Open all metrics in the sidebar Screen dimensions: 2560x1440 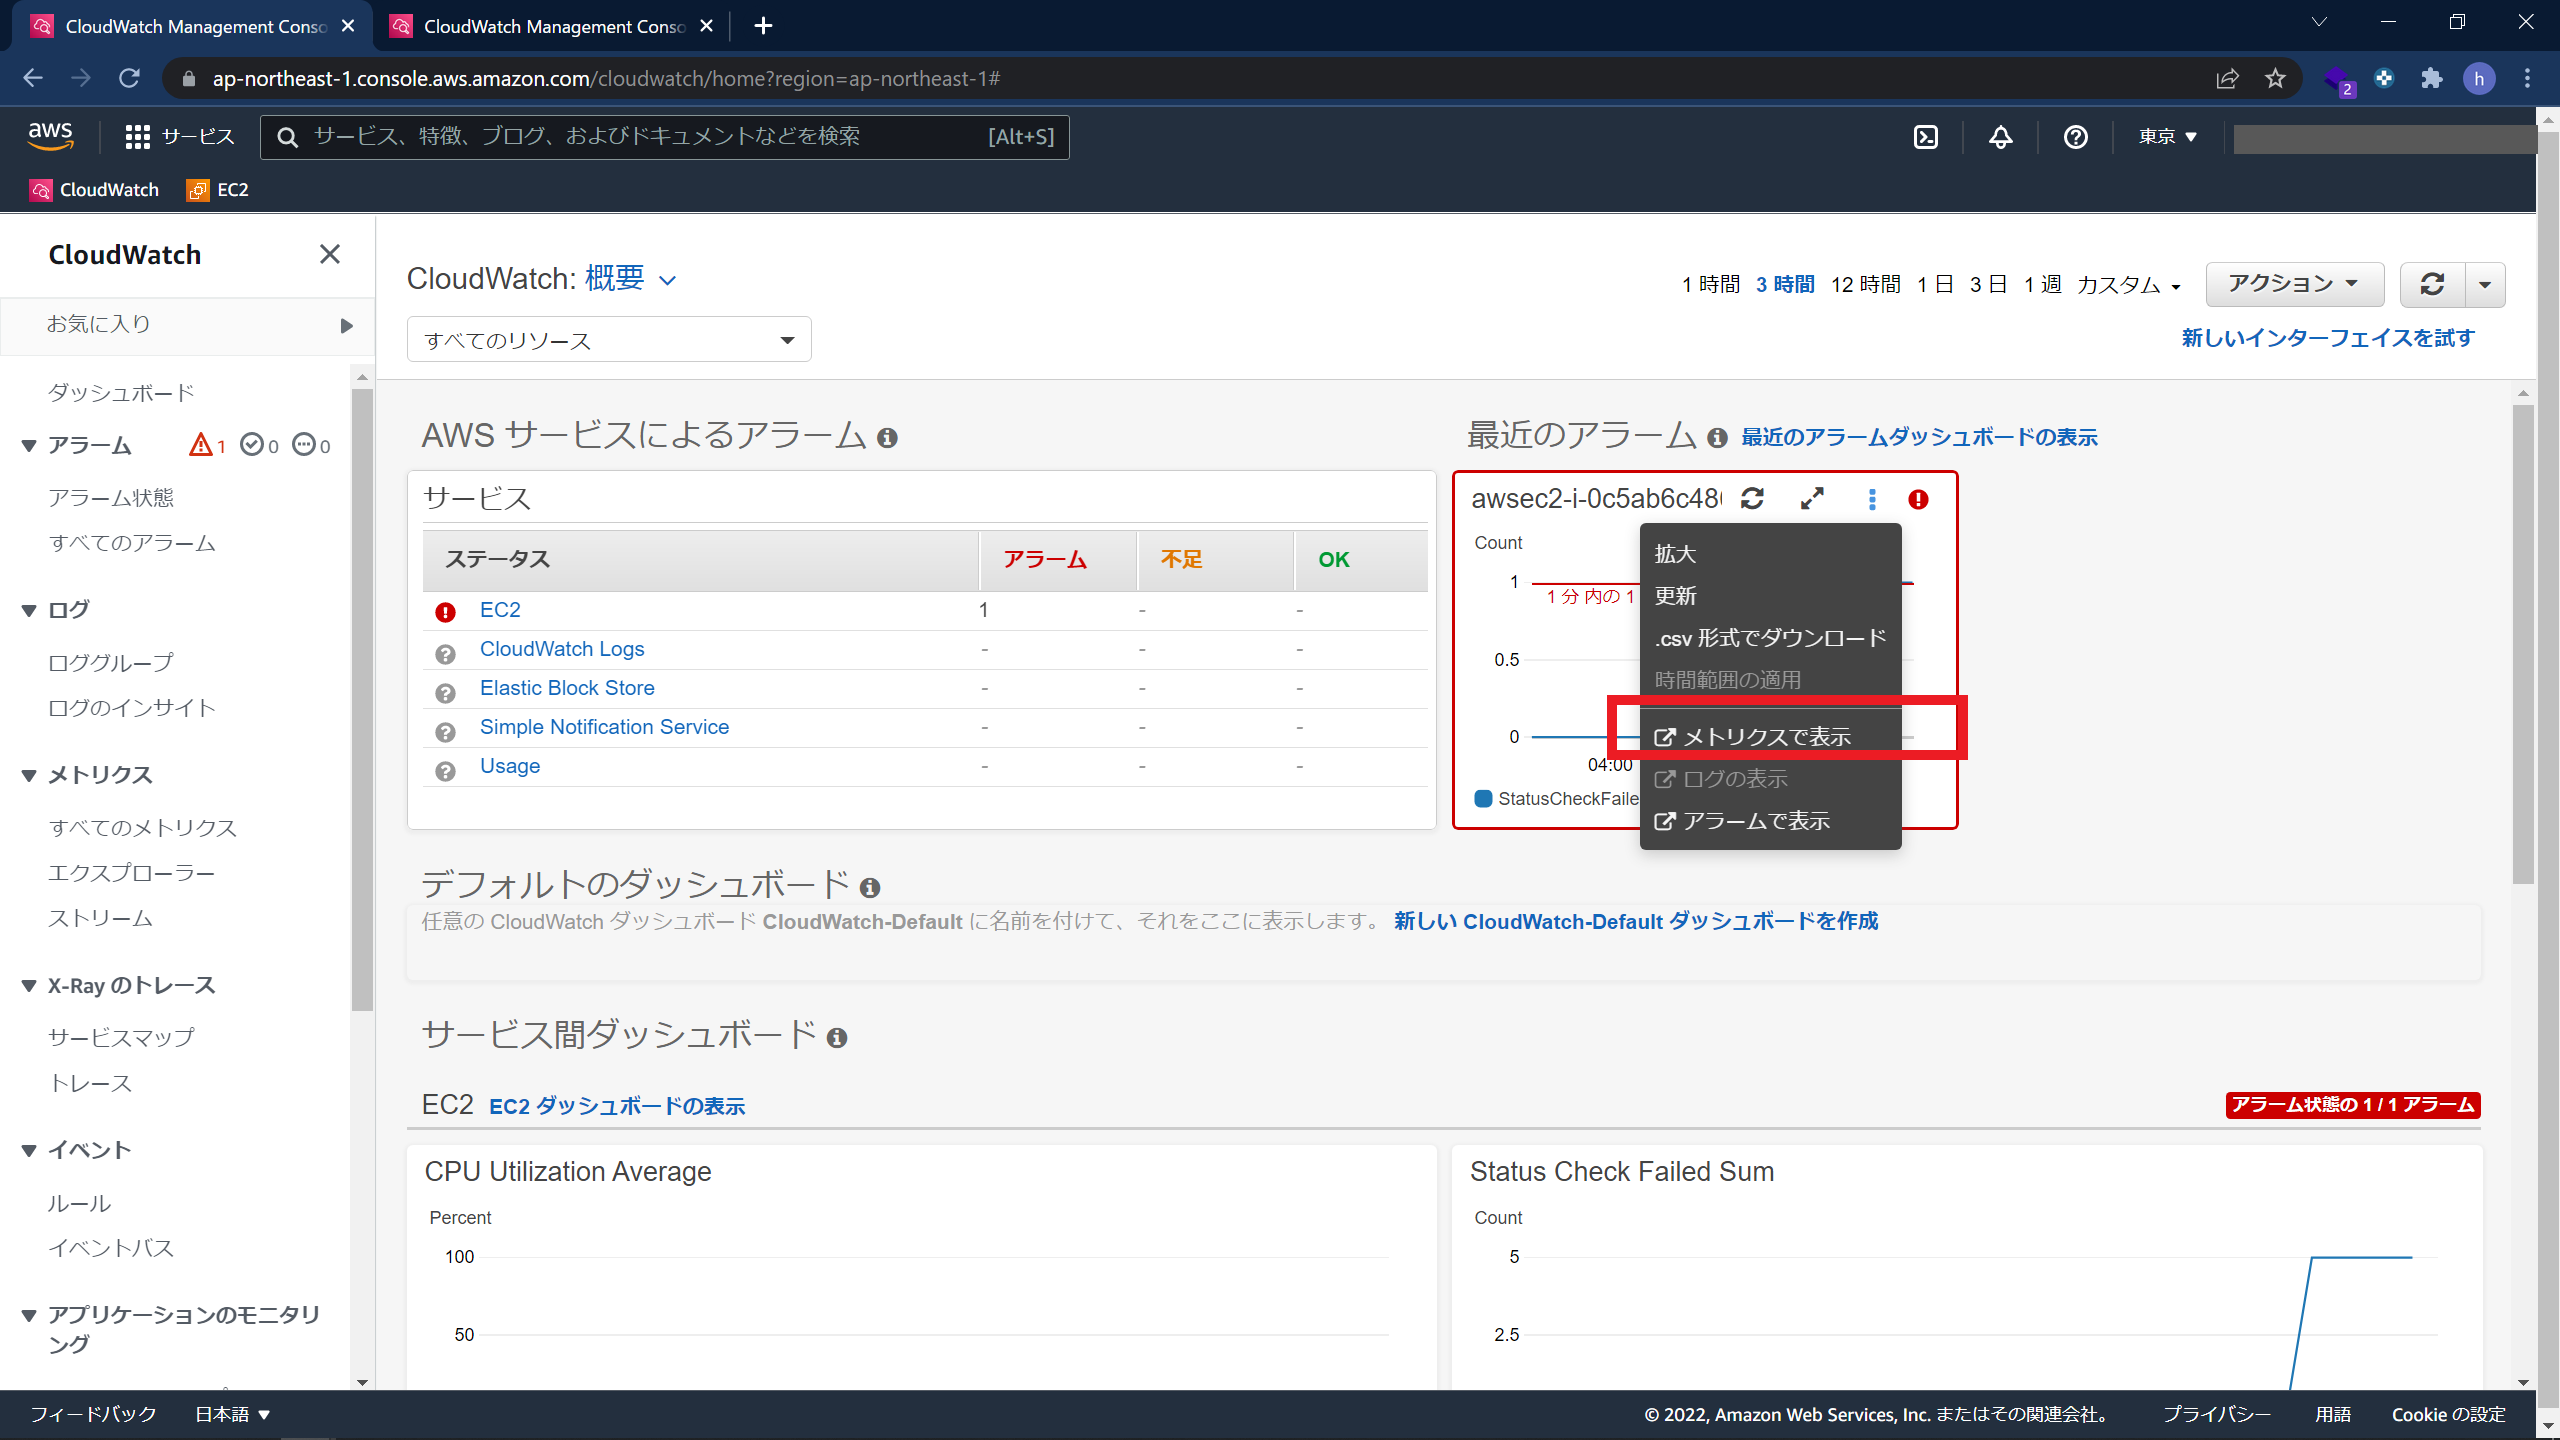143,828
